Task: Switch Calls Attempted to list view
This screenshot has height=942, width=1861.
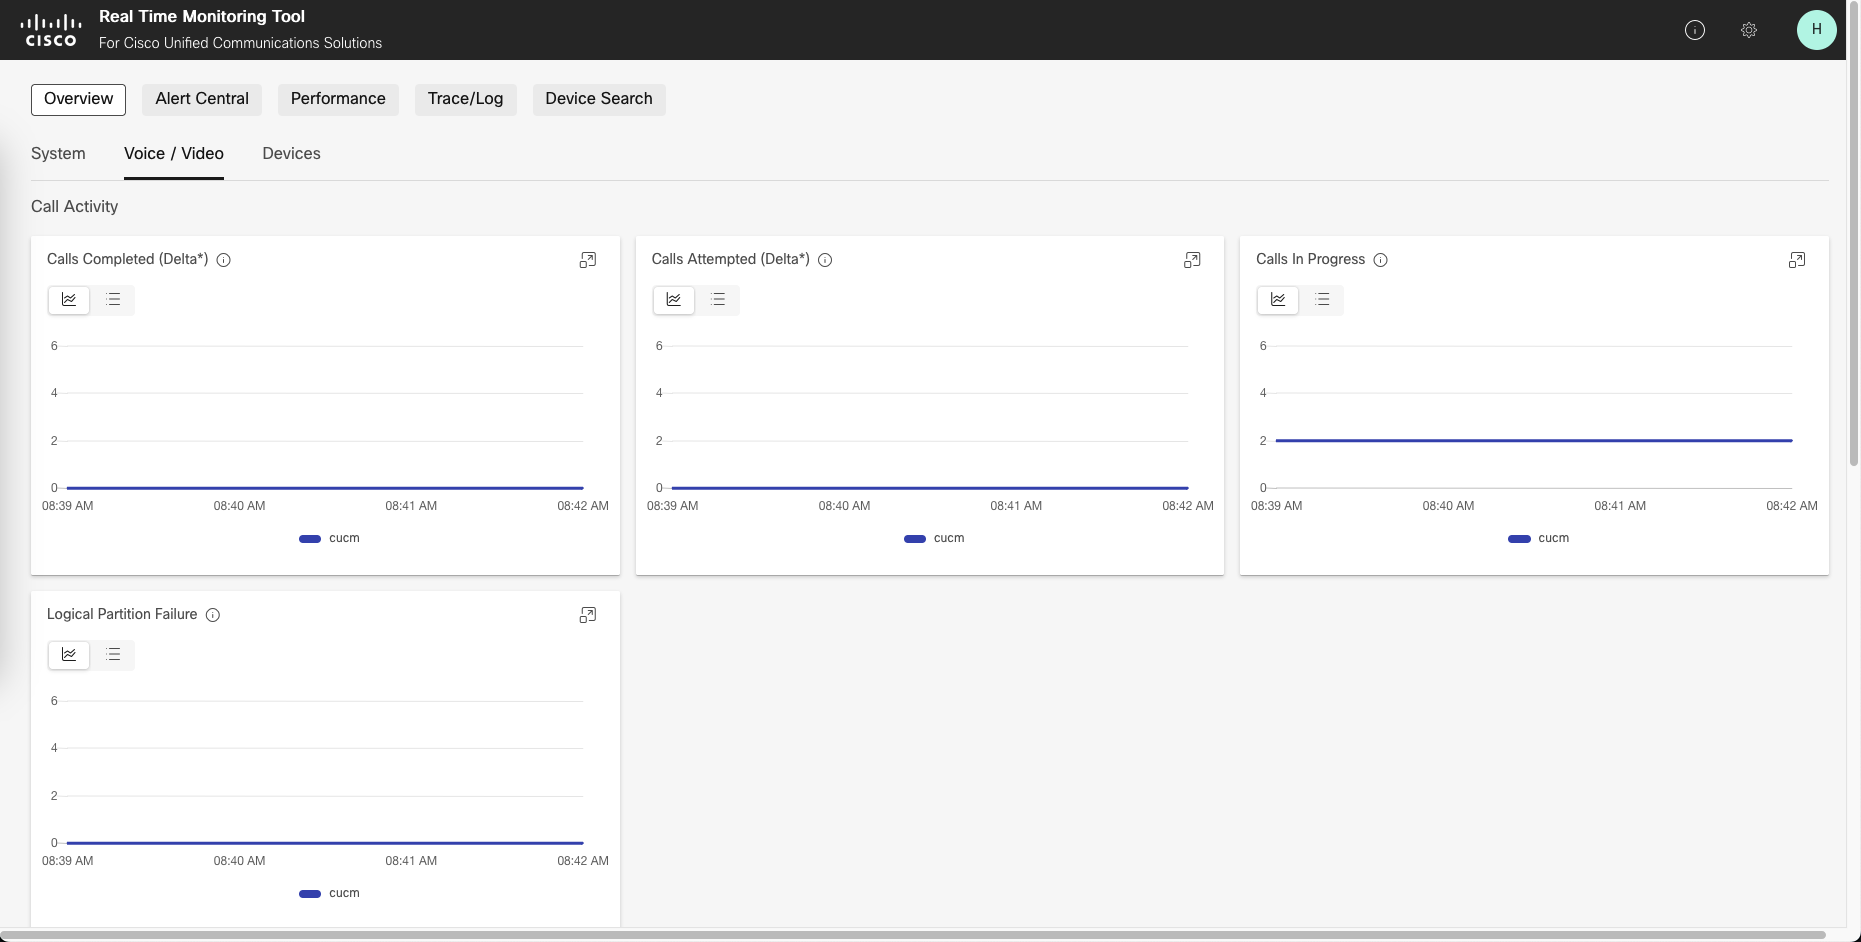Action: click(718, 299)
